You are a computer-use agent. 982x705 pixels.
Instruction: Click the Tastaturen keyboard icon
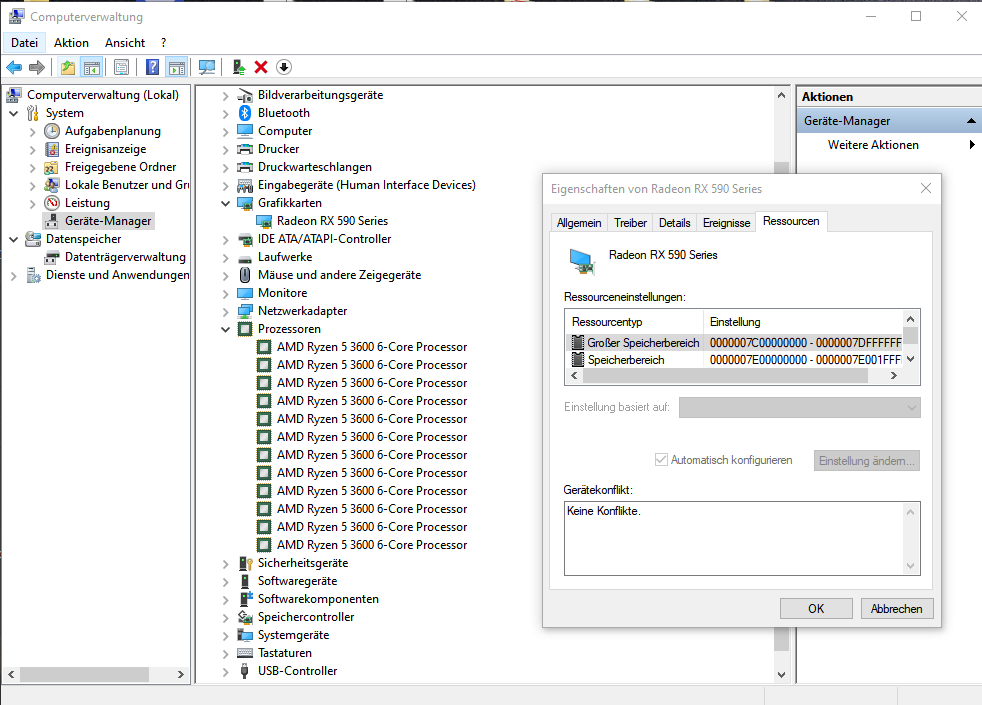[x=245, y=653]
